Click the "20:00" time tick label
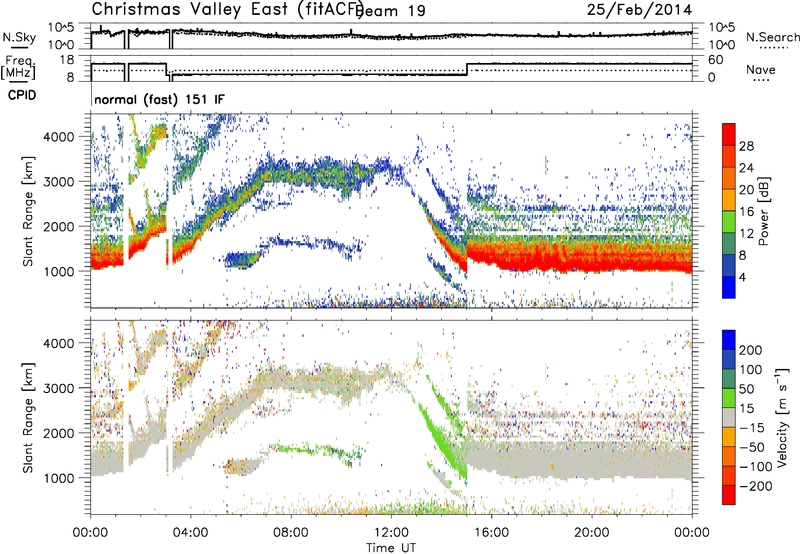Screen dimensions: 800x554 click(x=591, y=533)
